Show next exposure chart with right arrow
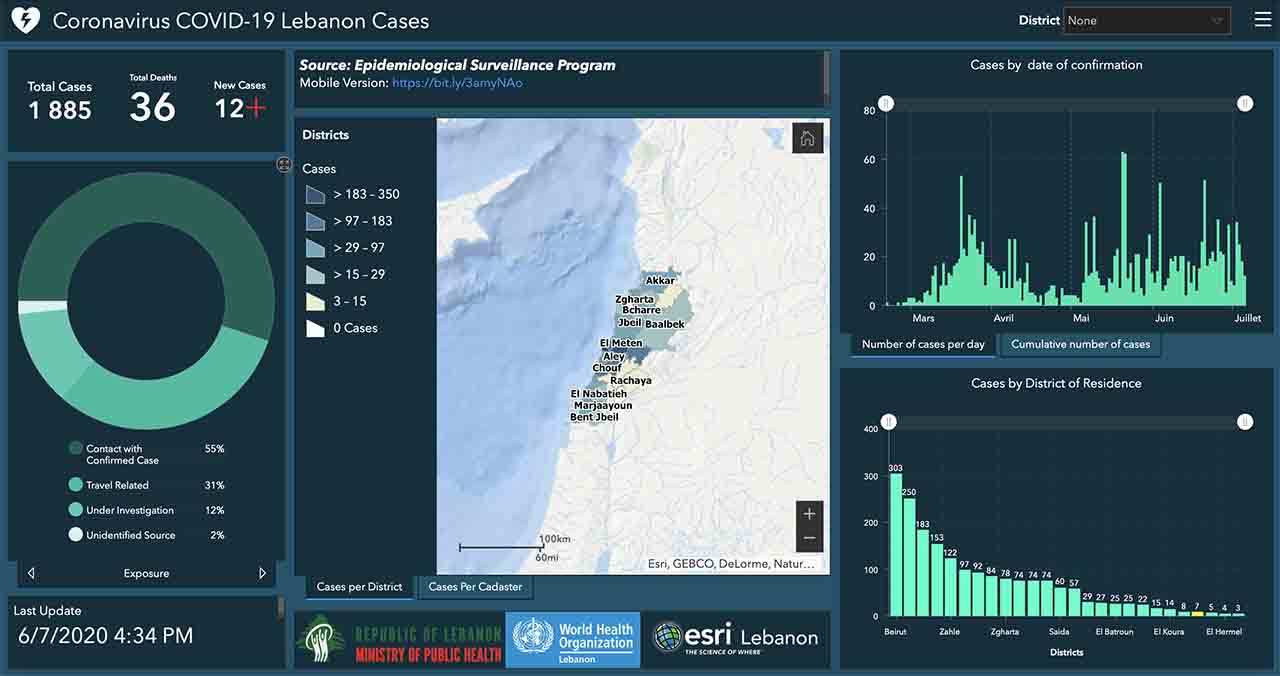 pyautogui.click(x=263, y=573)
